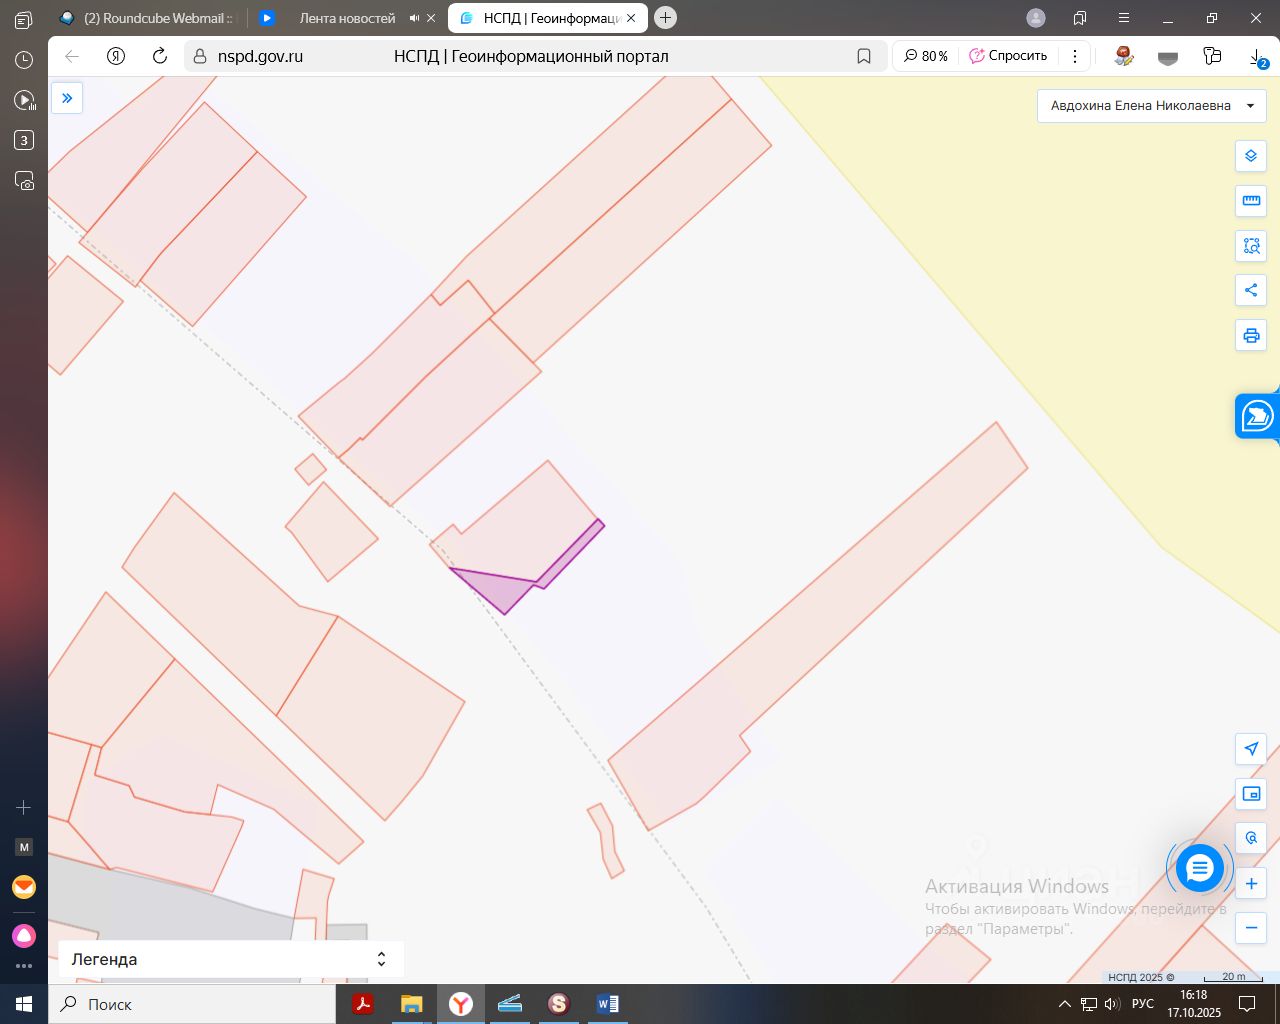The height and width of the screenshot is (1024, 1280).
Task: Open the blue chat support bubble
Action: [1199, 868]
